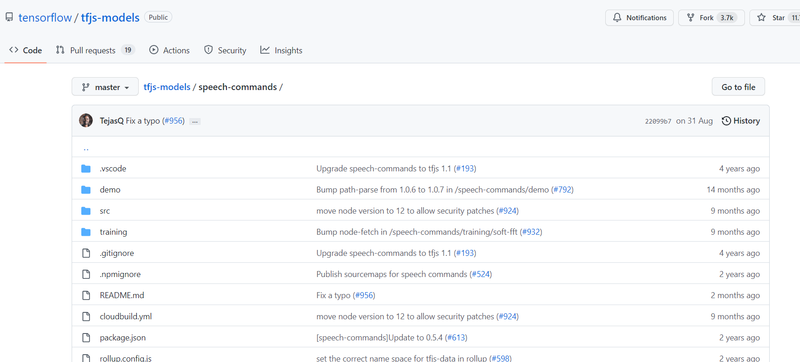Open the tfjs-models repository title link
The image size is (800, 362).
point(110,18)
